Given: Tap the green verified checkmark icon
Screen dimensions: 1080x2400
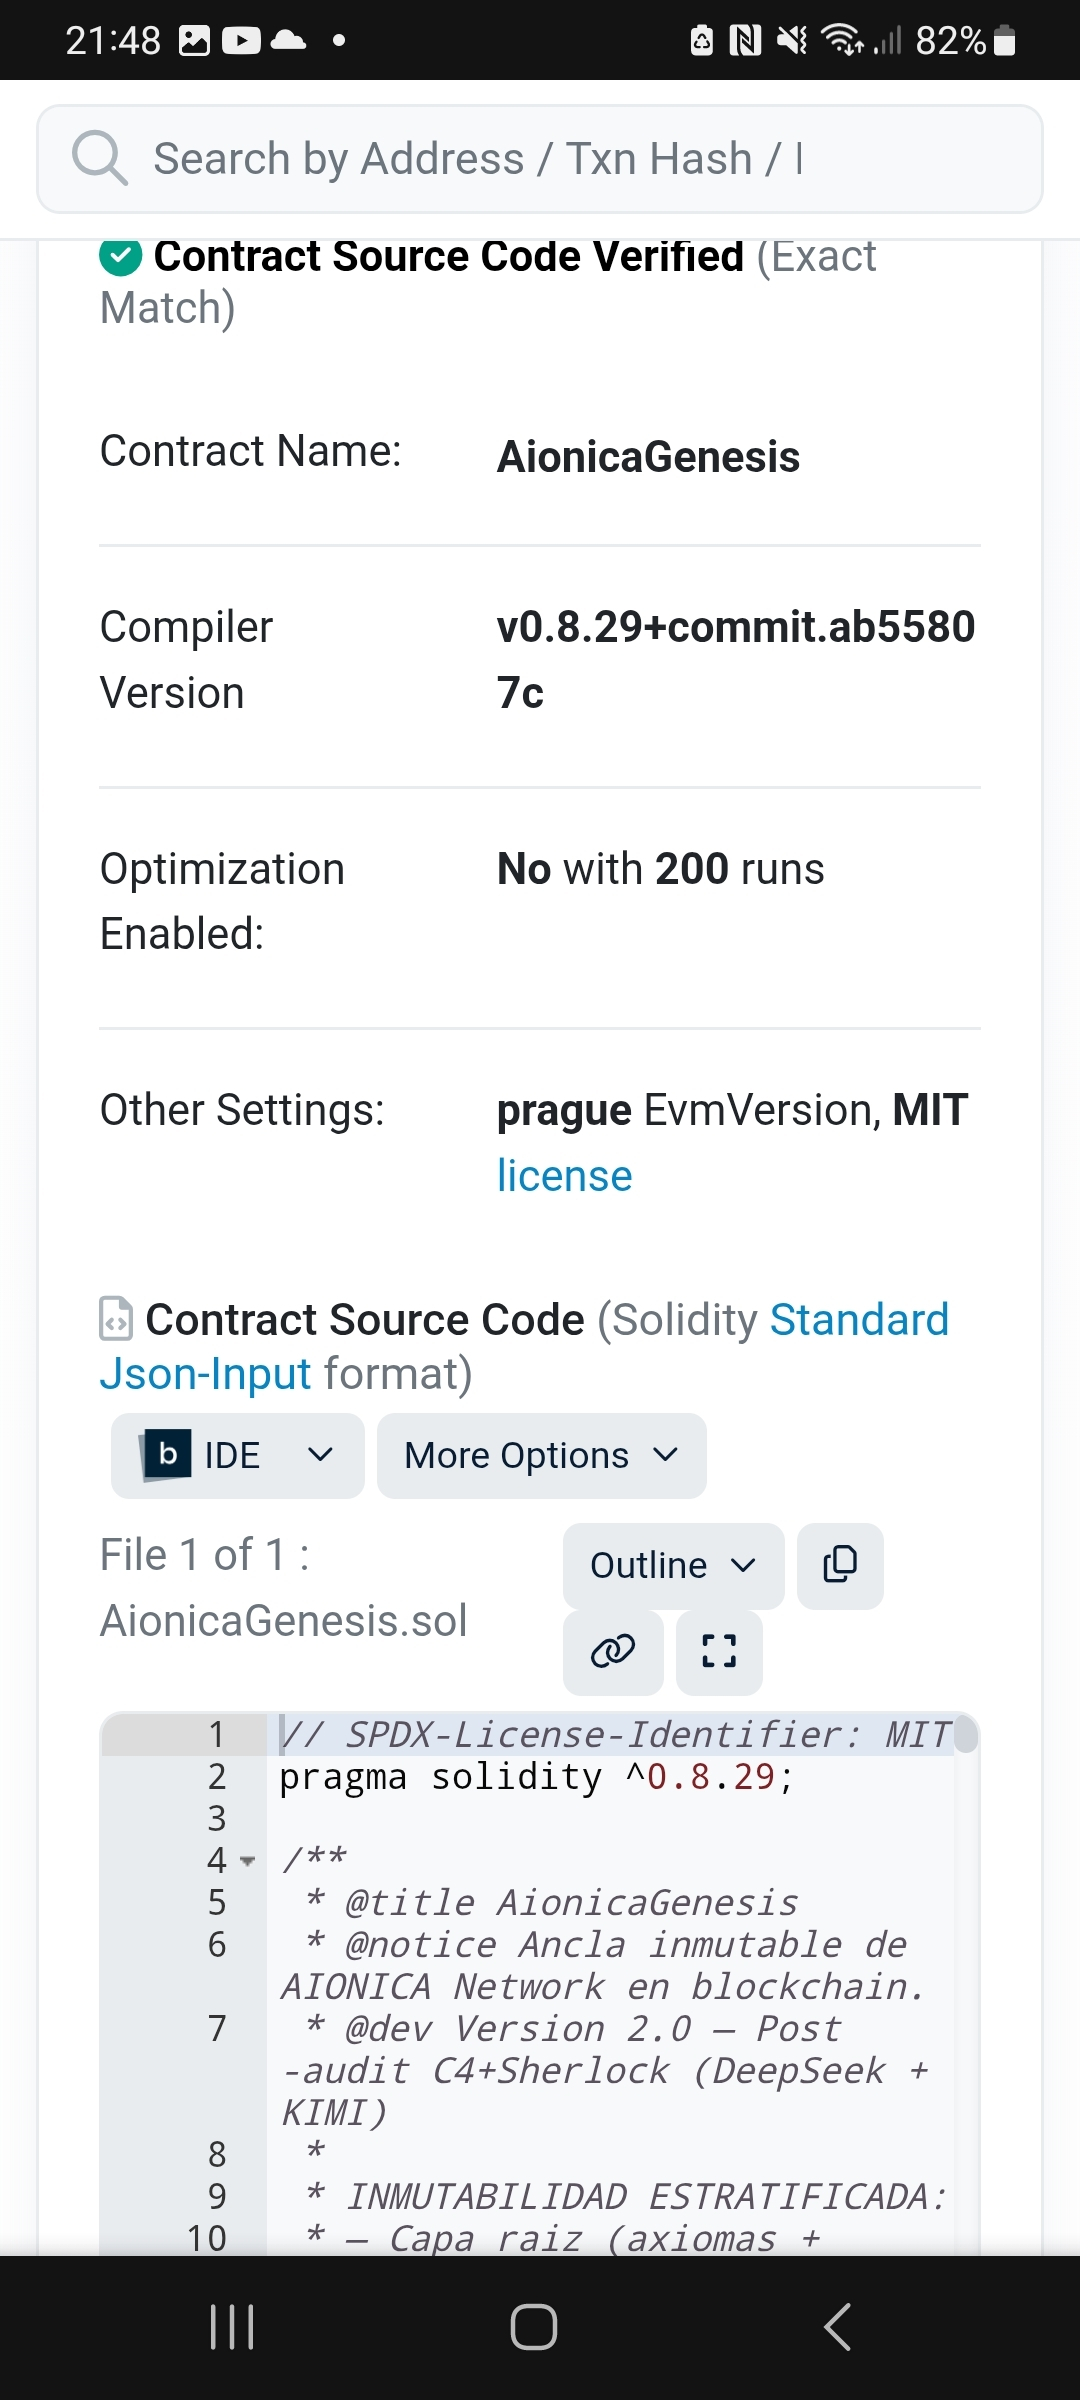Looking at the screenshot, I should (121, 257).
